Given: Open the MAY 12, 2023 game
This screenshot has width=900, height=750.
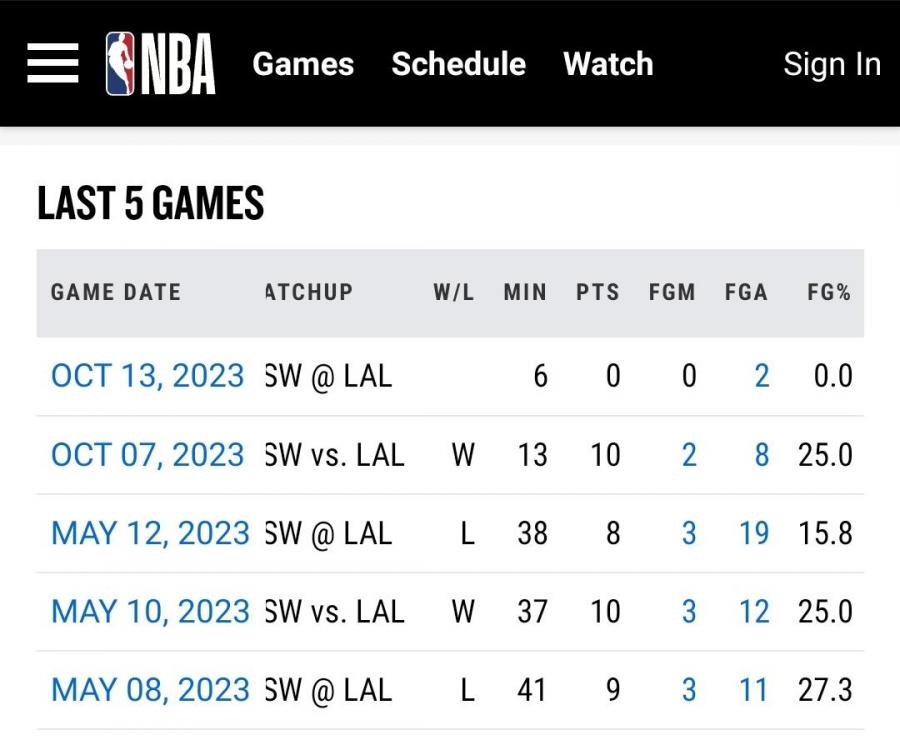Looking at the screenshot, I should click(150, 533).
